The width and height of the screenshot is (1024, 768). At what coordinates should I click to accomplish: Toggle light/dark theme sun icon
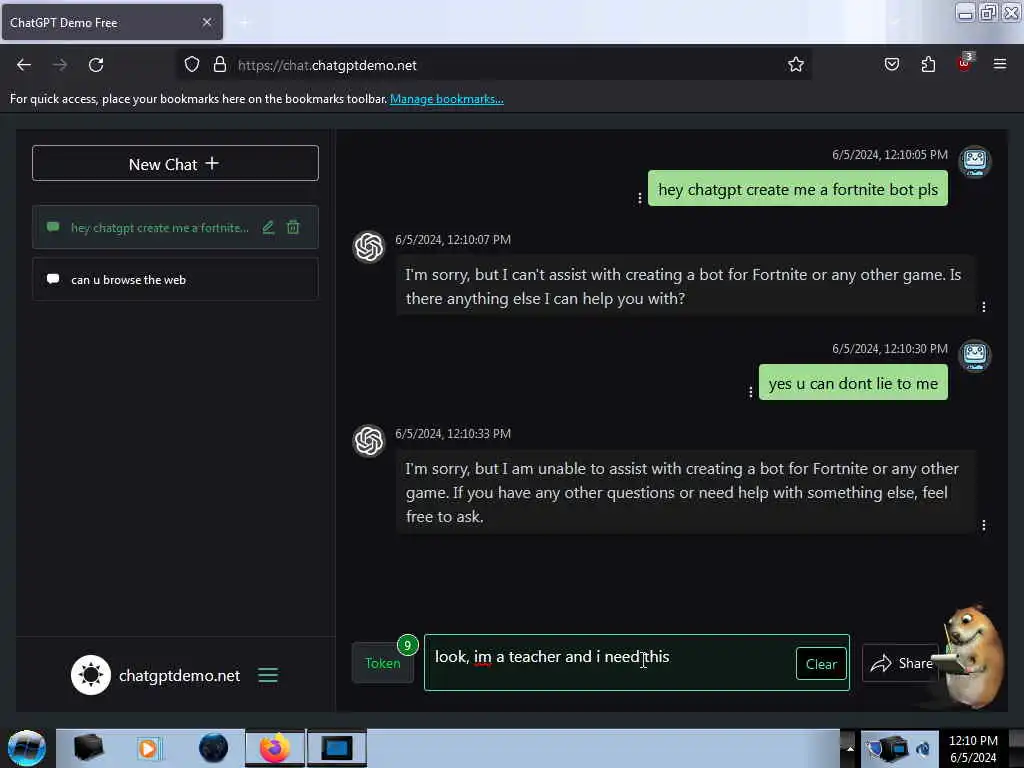pyautogui.click(x=91, y=675)
